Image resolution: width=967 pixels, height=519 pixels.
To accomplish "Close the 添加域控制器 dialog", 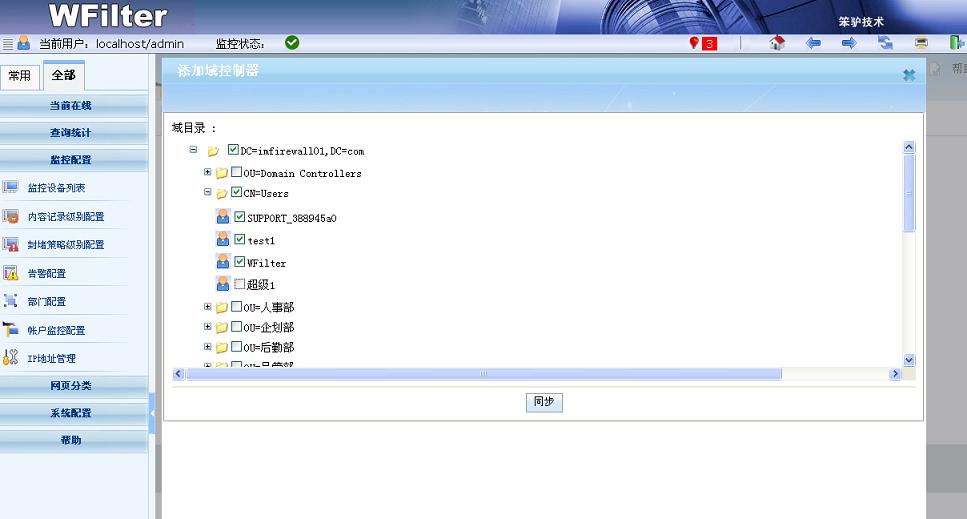I will pos(908,75).
